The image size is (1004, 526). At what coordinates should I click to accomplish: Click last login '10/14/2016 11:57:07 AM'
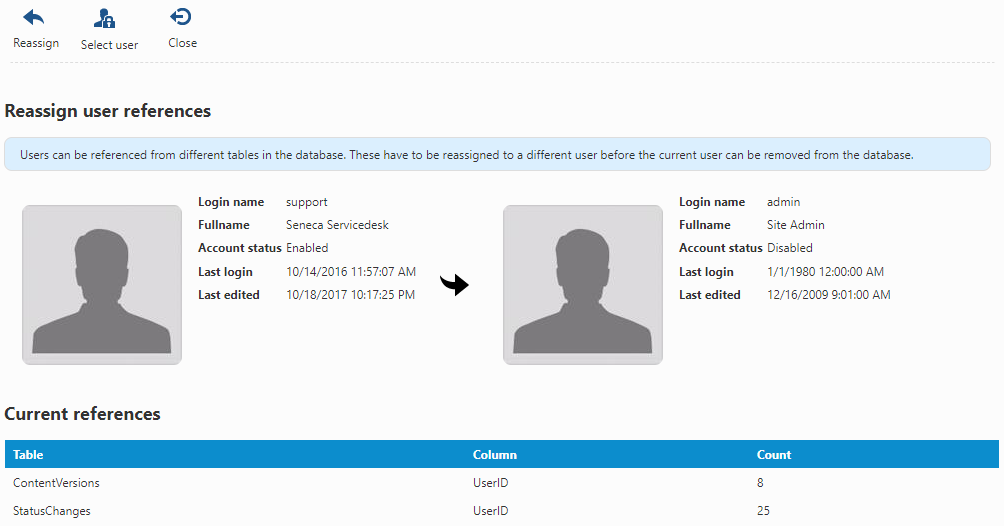[x=351, y=272]
